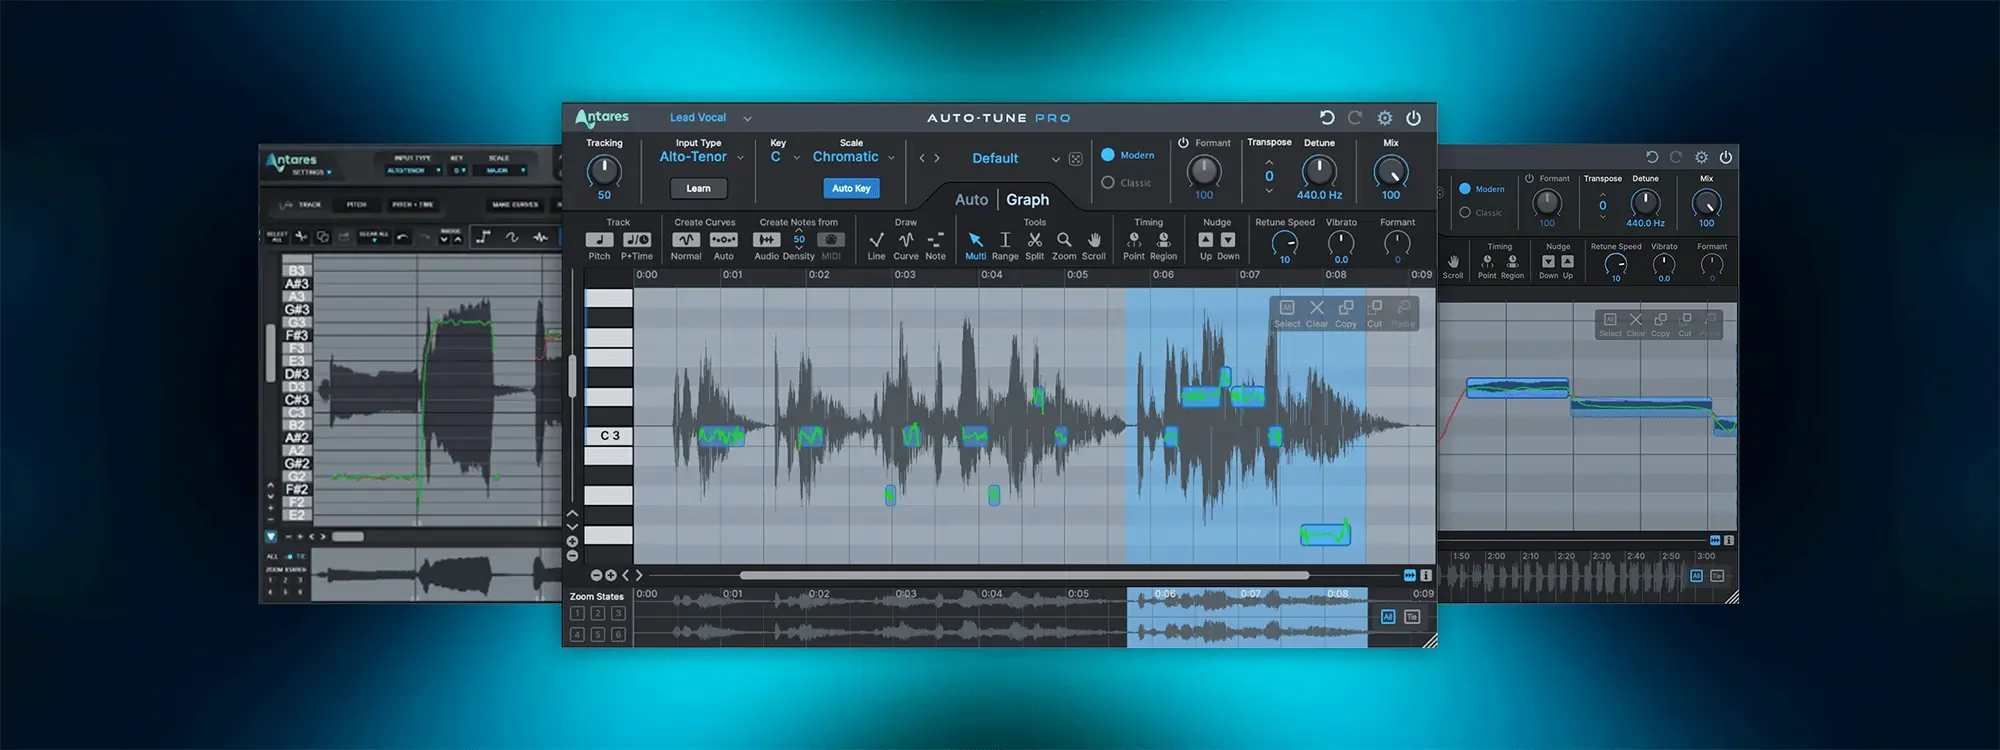Viewport: 2000px width, 750px height.
Task: Toggle Formant power button in front window
Action: (1183, 143)
